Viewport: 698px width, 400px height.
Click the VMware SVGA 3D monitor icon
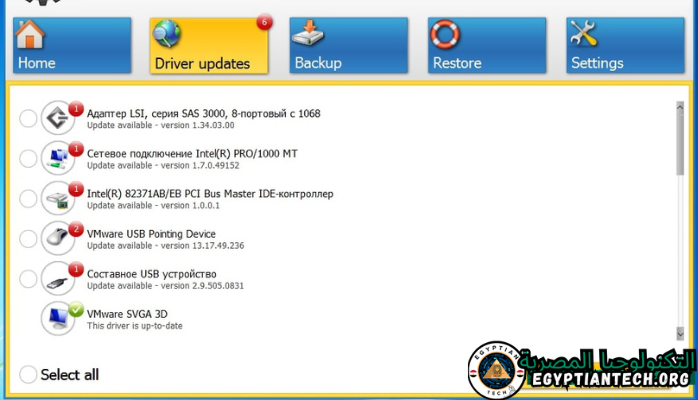pyautogui.click(x=58, y=317)
